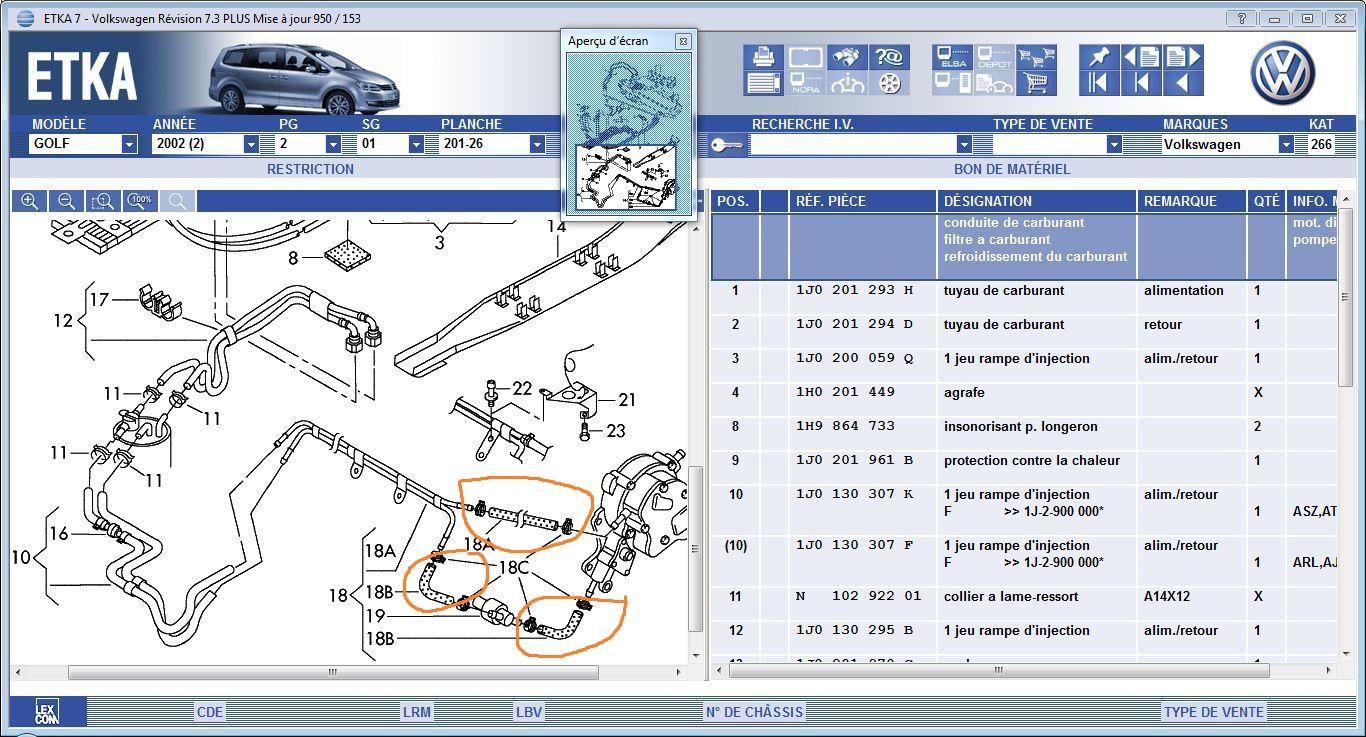Screen dimensions: 1366x737
Task: Click the key icon beside Recherche I.V.
Action: (727, 145)
